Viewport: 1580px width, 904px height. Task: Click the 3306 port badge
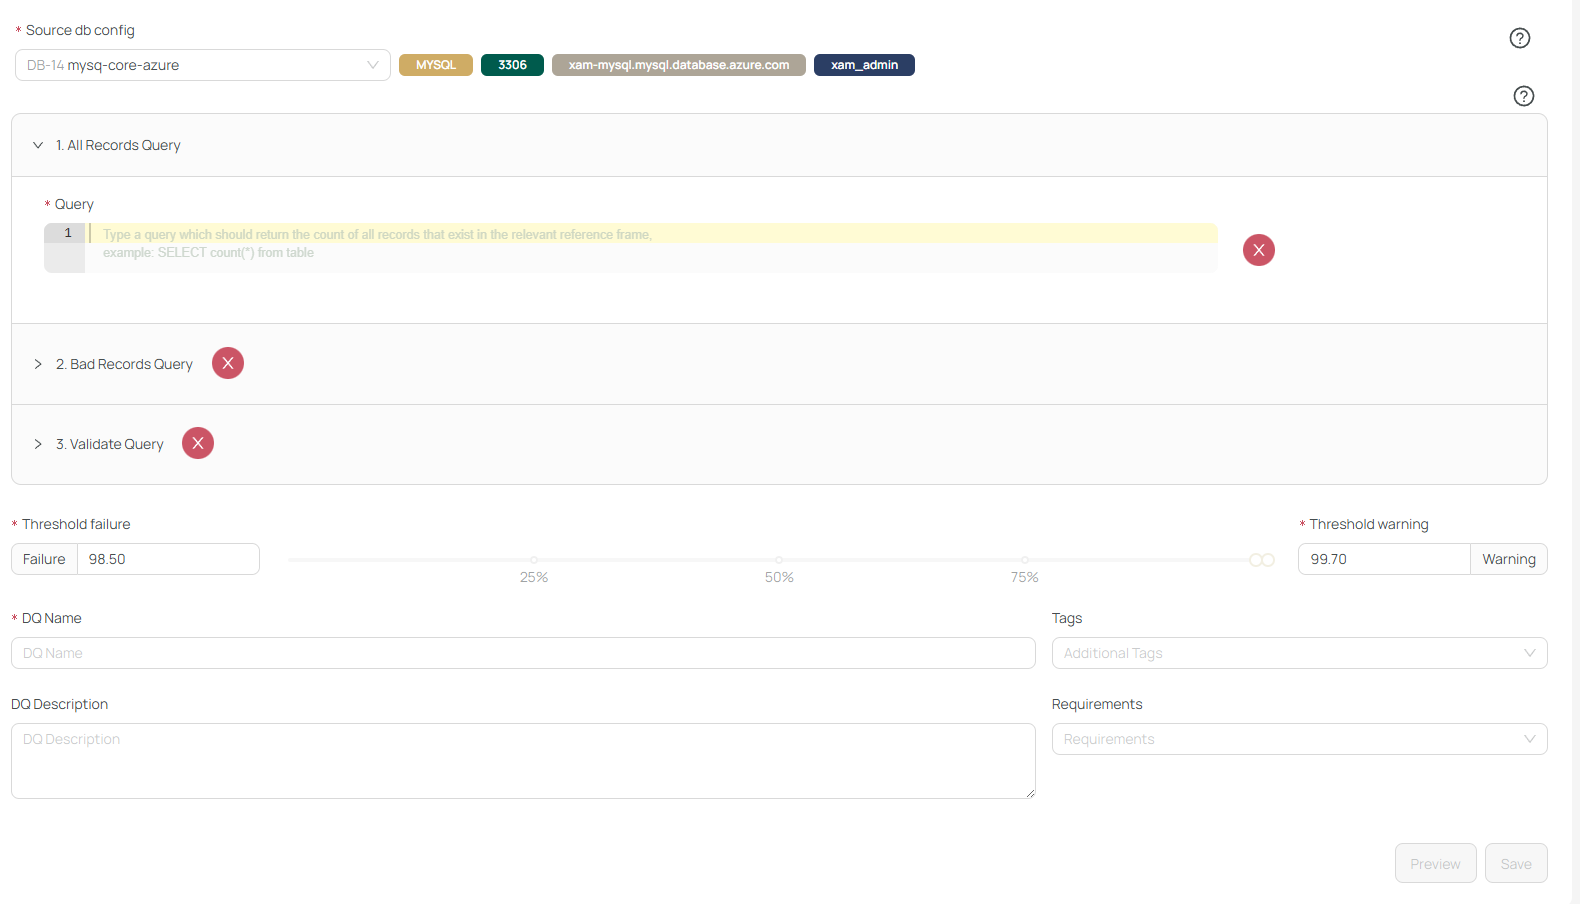click(512, 65)
